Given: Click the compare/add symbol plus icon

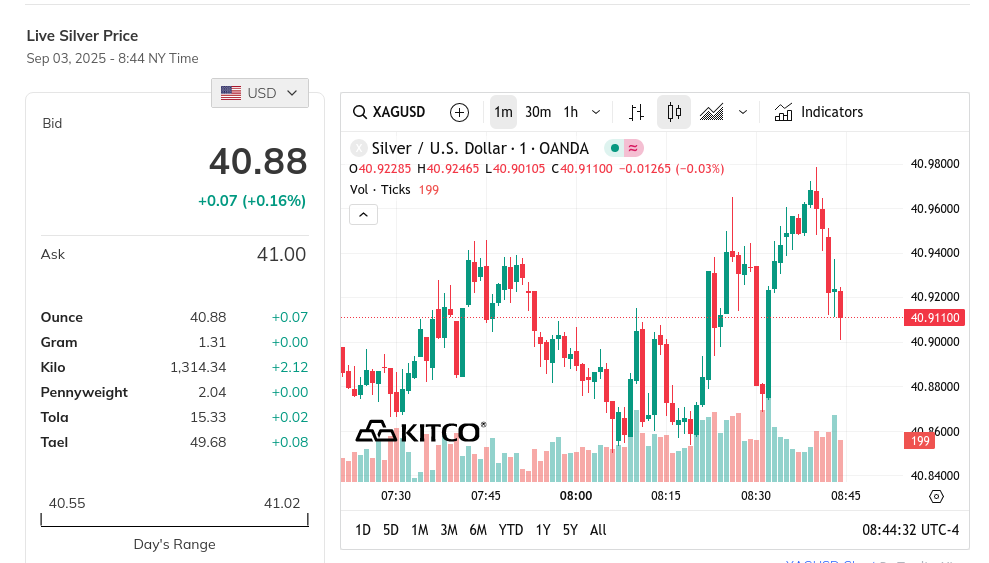Looking at the screenshot, I should tap(459, 112).
